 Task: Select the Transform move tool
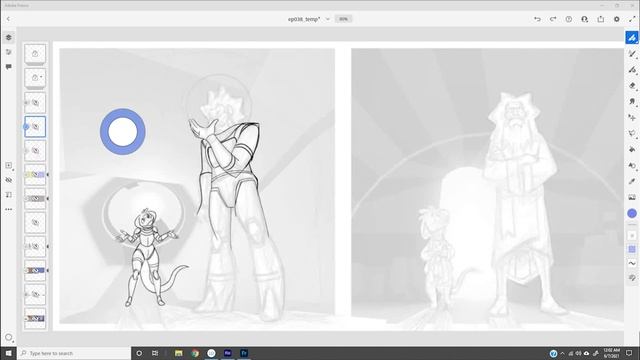point(632,118)
